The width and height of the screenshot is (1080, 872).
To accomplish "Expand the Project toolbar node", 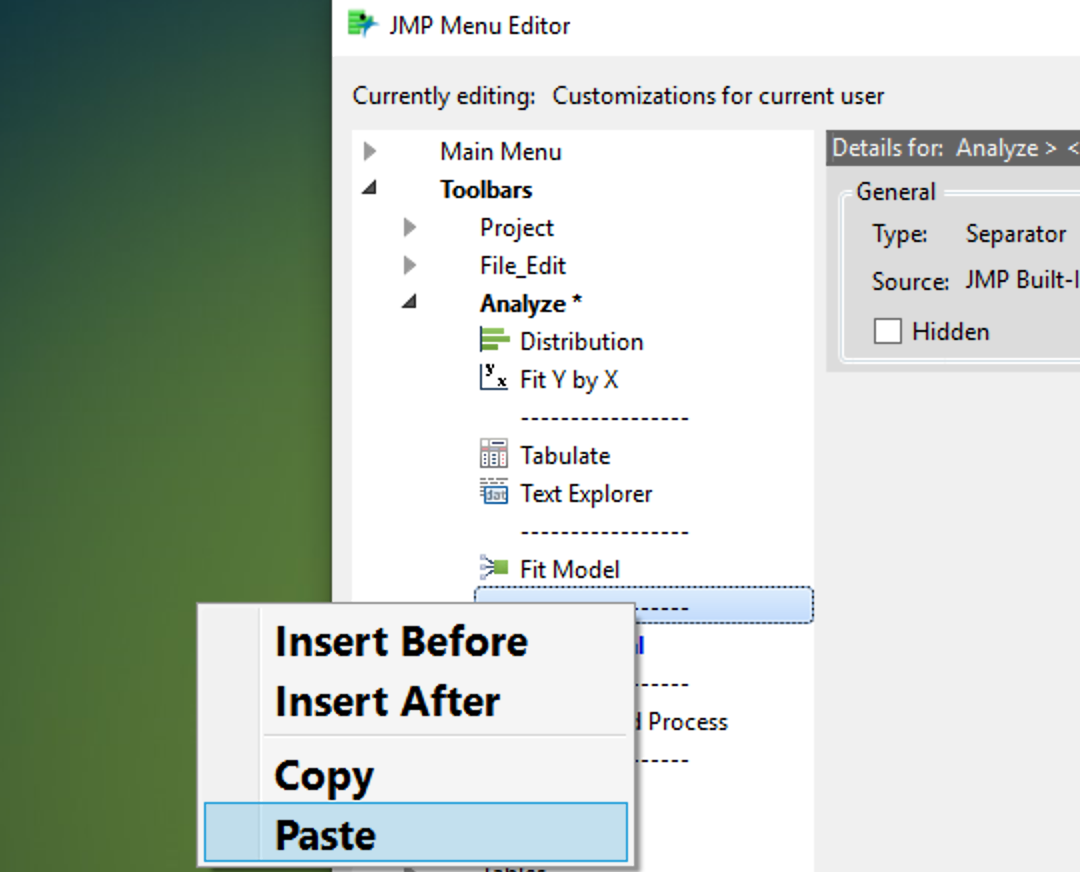I will tap(410, 227).
